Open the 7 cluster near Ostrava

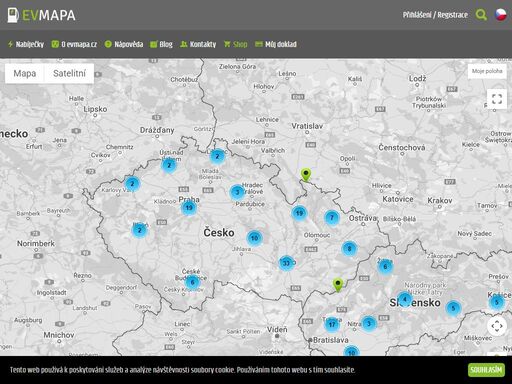coord(332,218)
